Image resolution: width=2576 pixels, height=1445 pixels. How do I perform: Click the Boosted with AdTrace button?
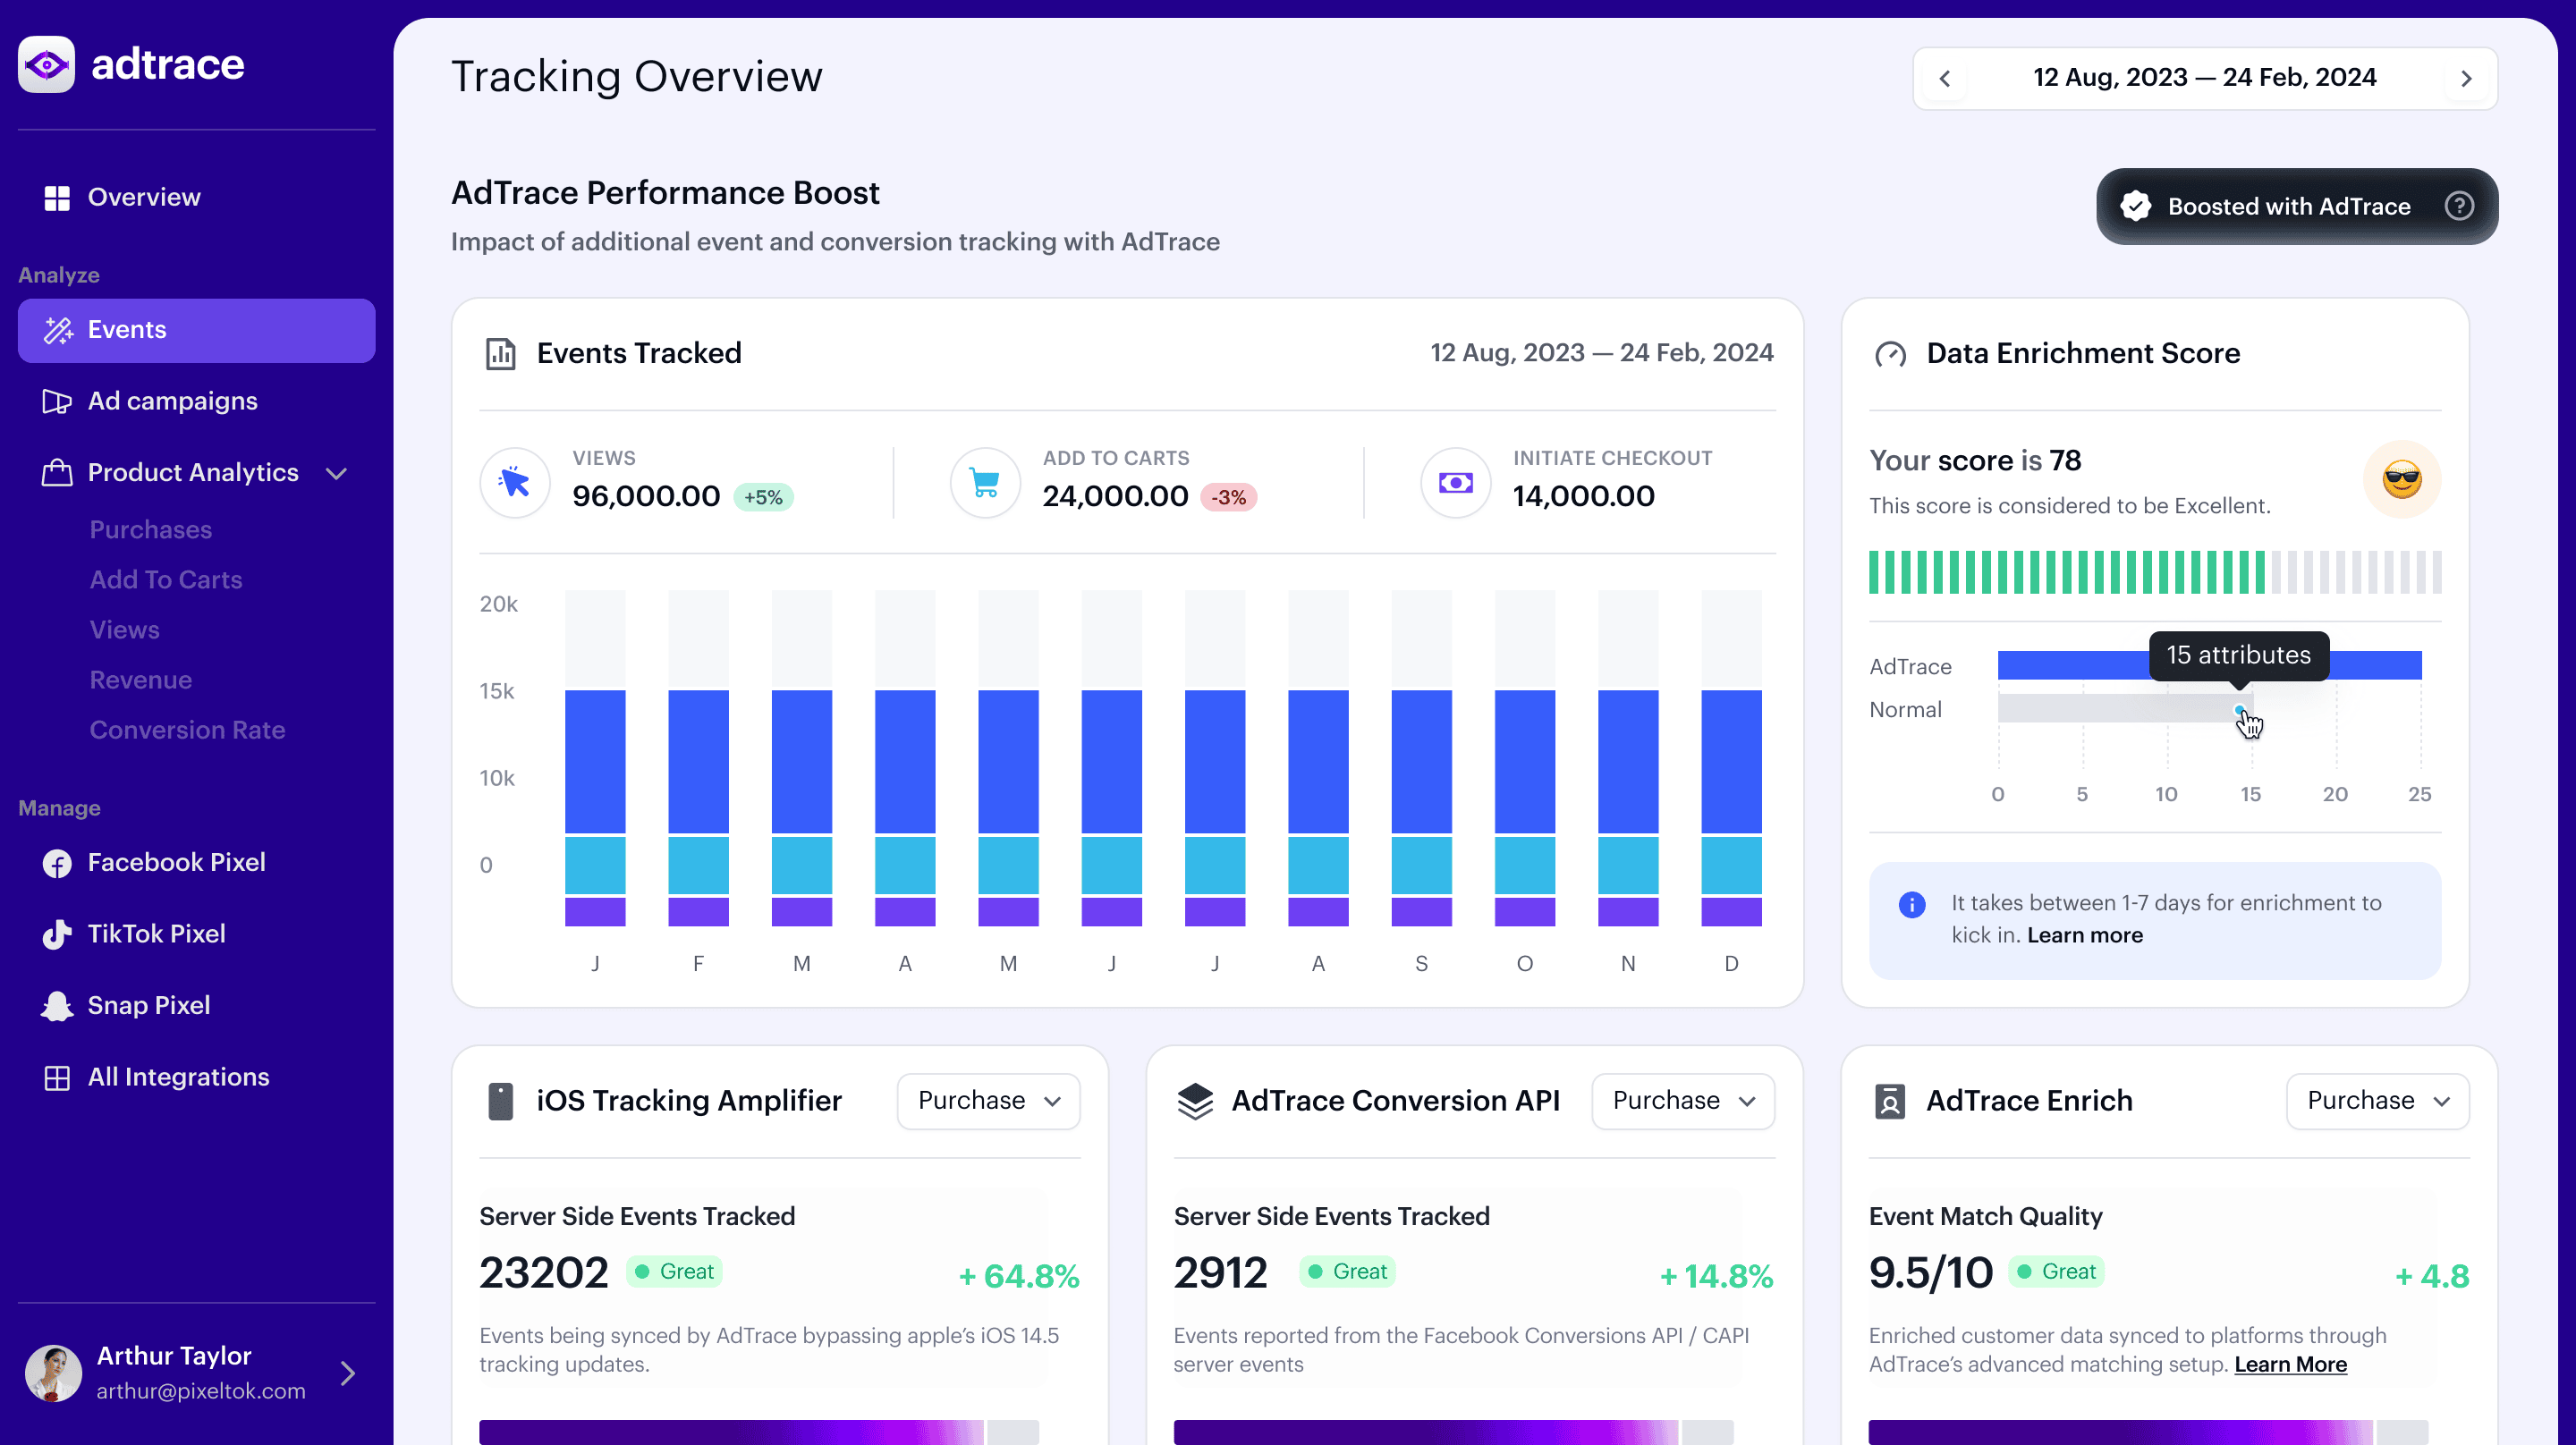[x=2297, y=206]
